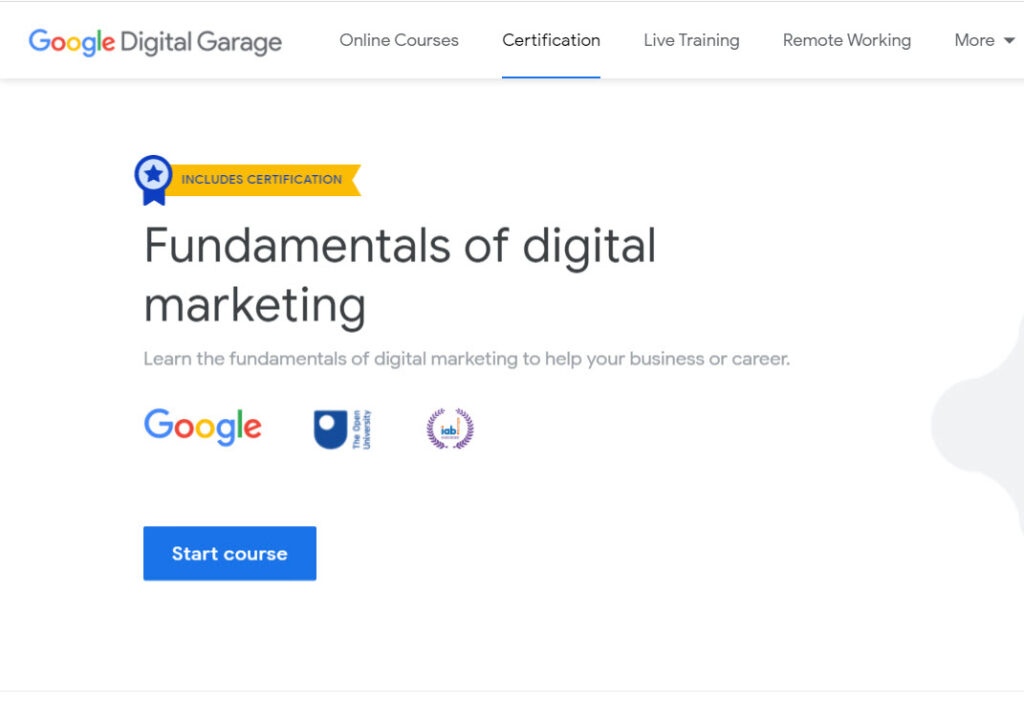Click the vertical The Open University text
The height and width of the screenshot is (705, 1024).
click(x=360, y=429)
